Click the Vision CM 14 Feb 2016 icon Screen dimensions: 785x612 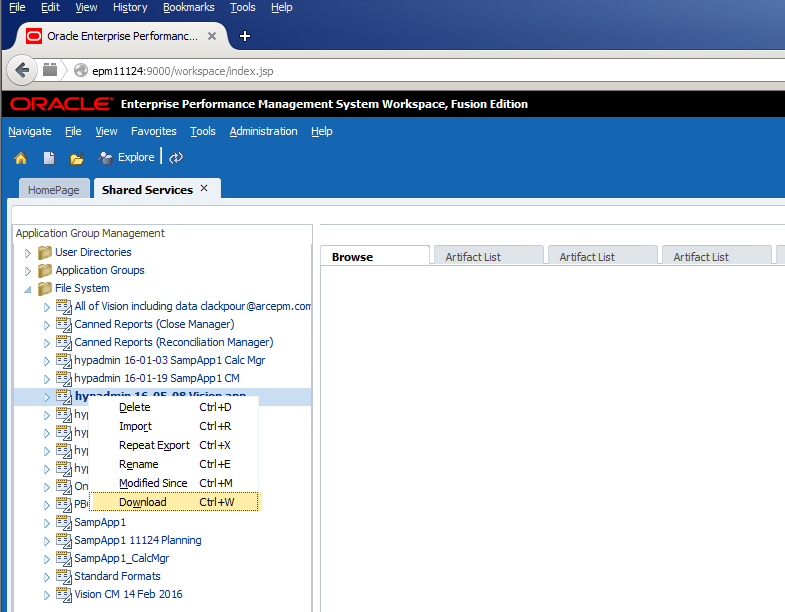(64, 594)
